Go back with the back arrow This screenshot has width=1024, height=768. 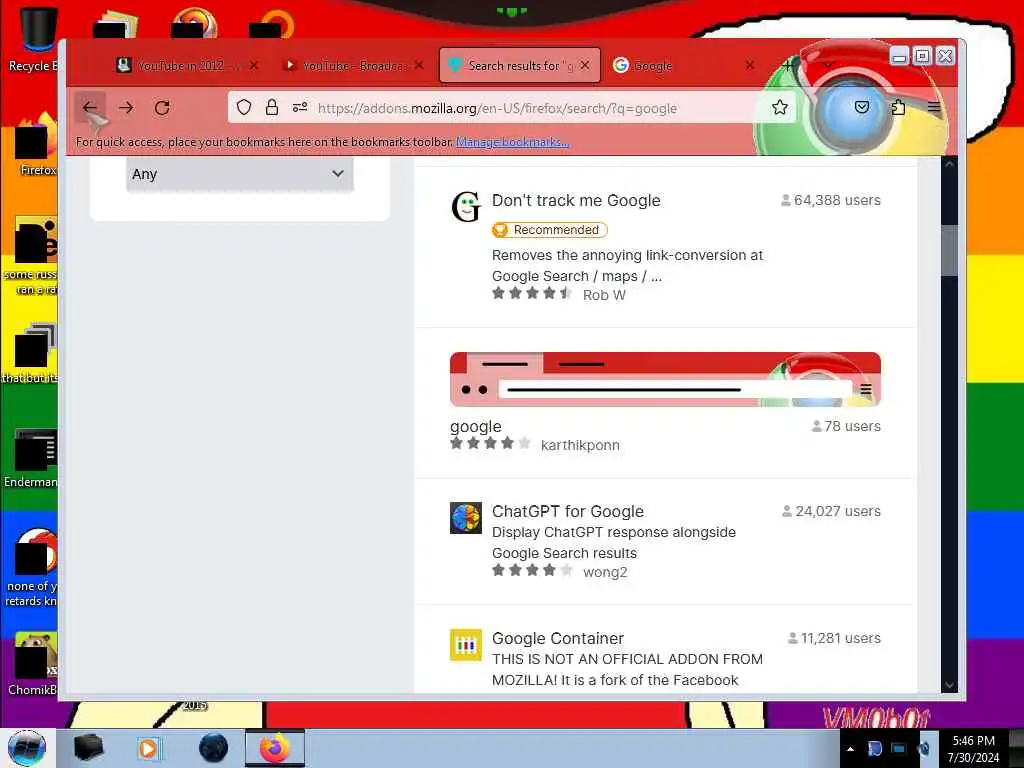[x=90, y=108]
